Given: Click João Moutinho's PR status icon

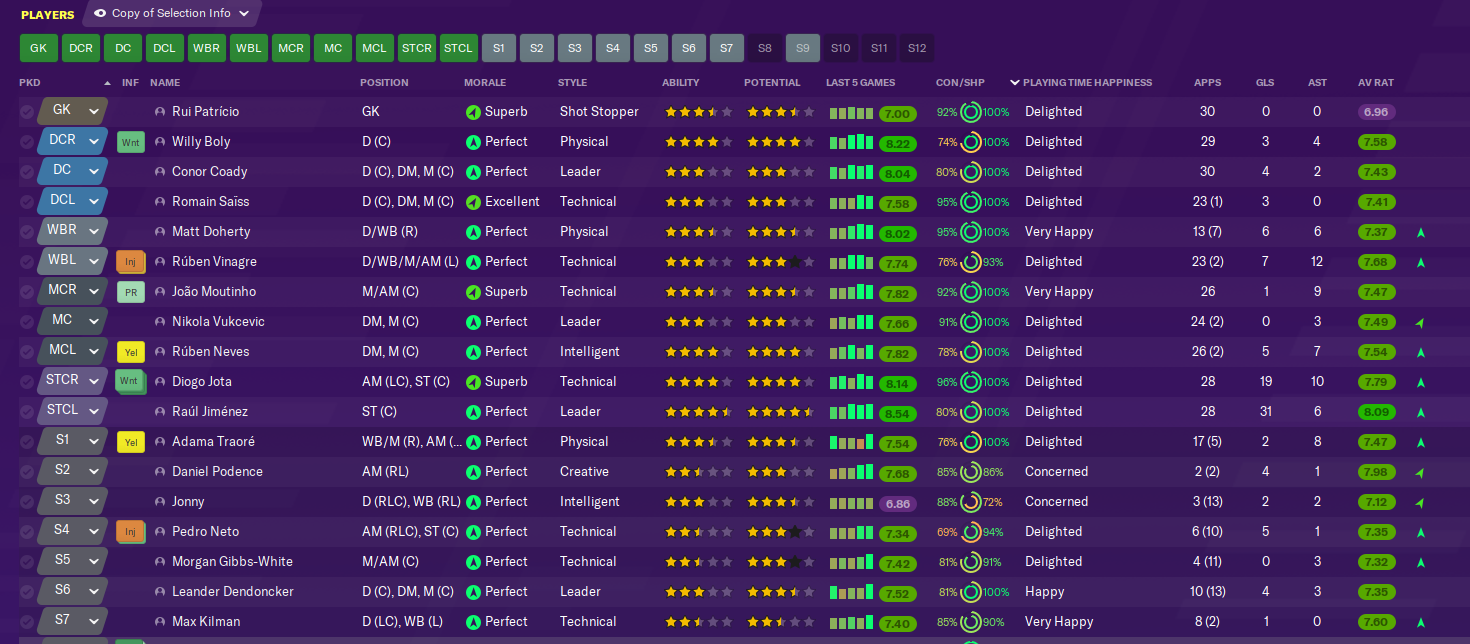Looking at the screenshot, I should [x=131, y=292].
